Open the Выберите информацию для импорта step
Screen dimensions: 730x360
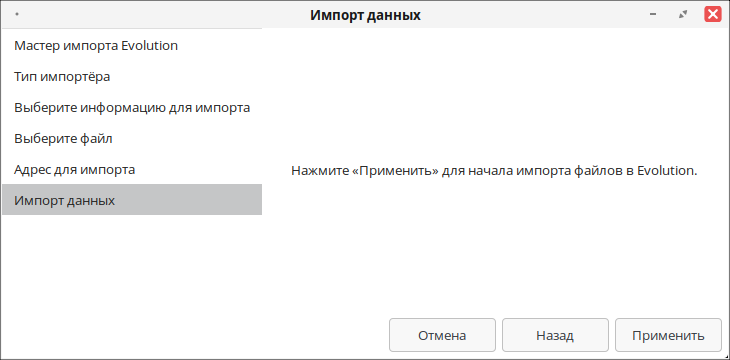coord(132,108)
